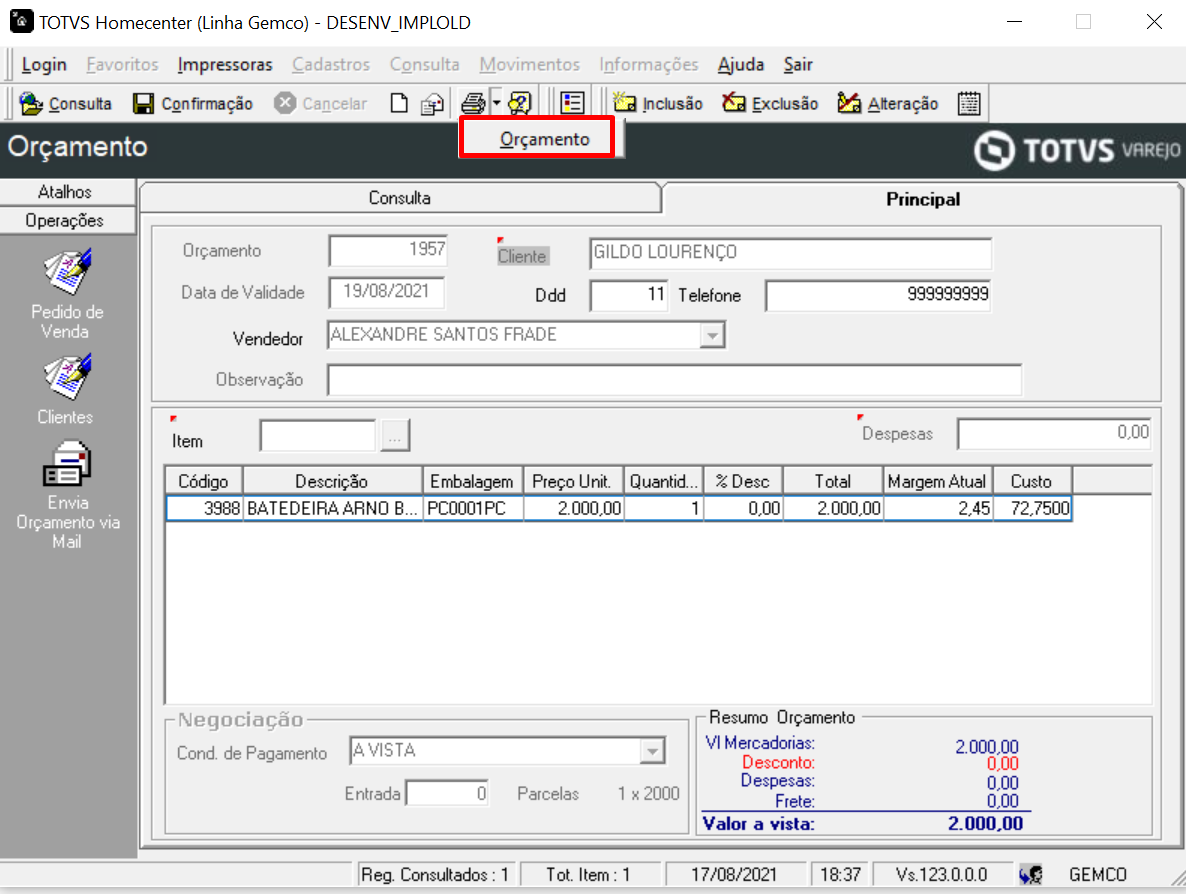The width and height of the screenshot is (1186, 894).
Task: Click the Confirmação save button
Action: (192, 104)
